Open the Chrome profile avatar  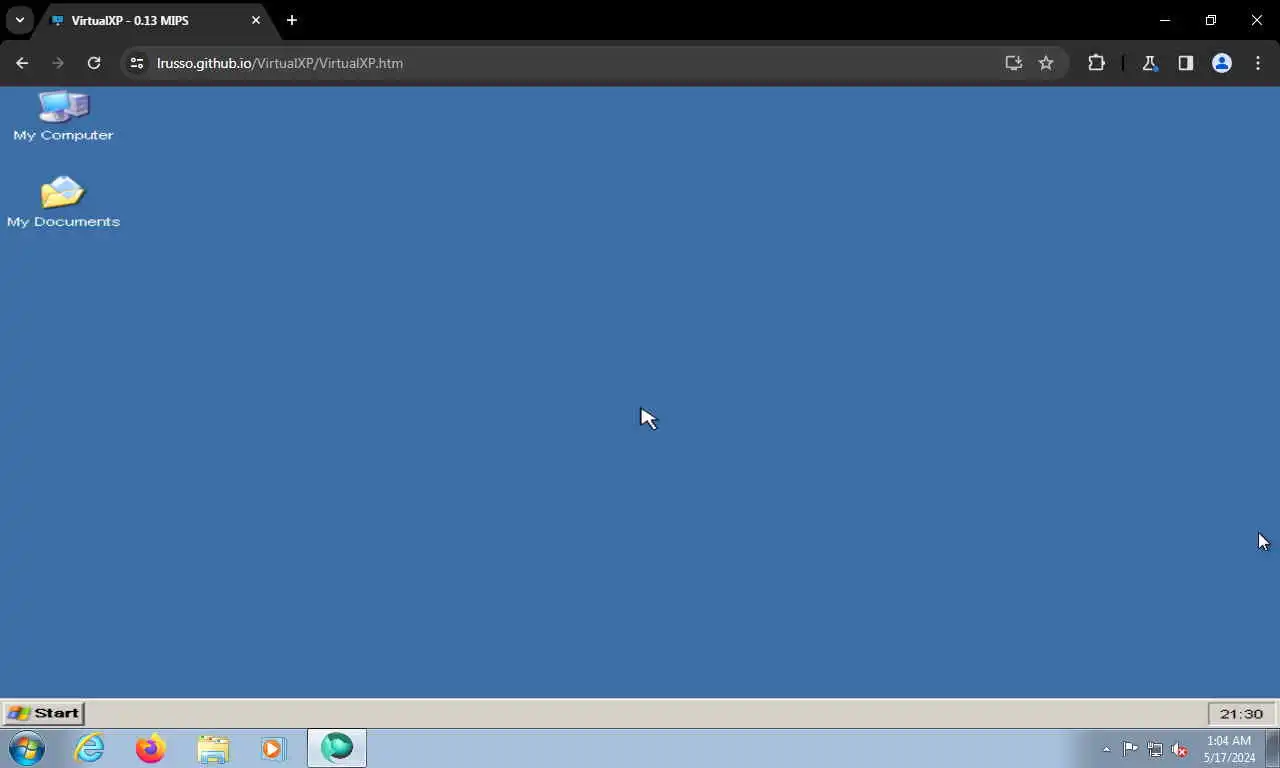pyautogui.click(x=1222, y=63)
